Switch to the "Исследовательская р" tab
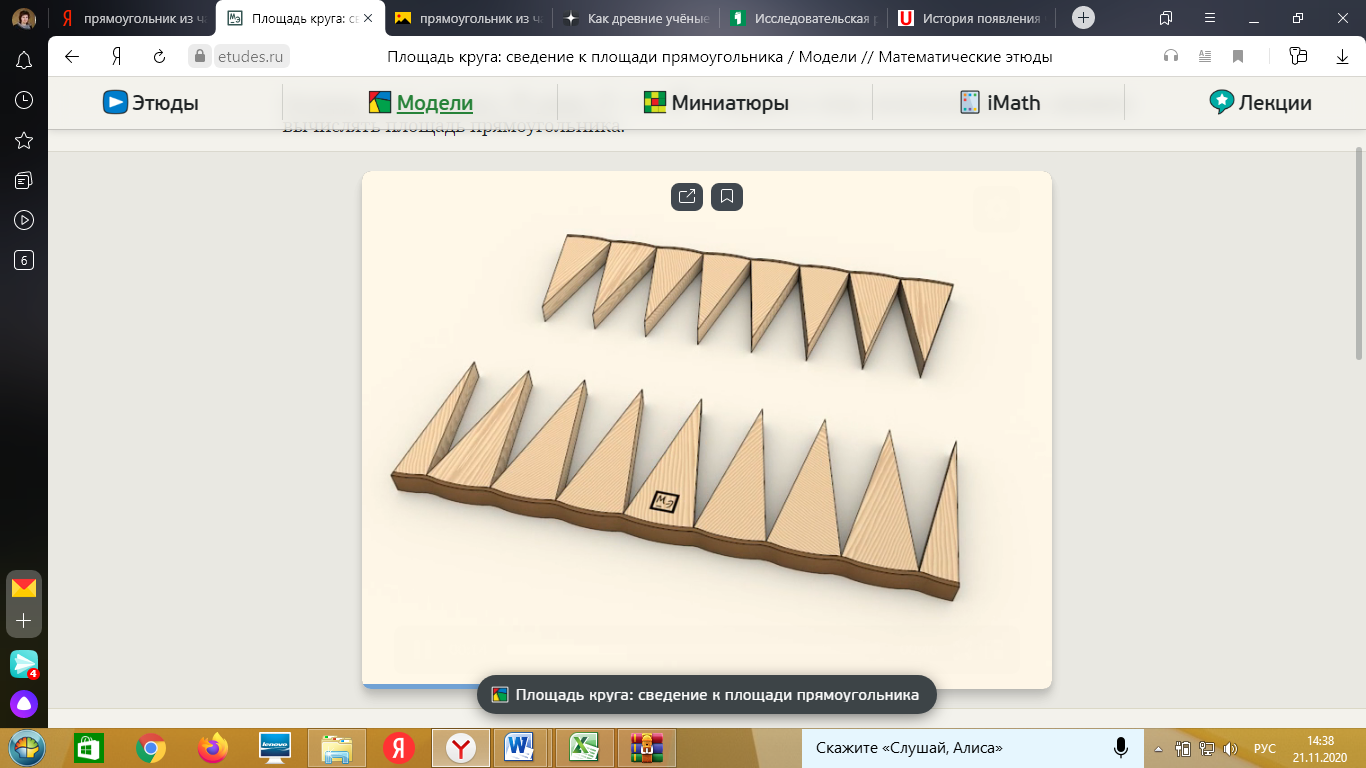 pyautogui.click(x=804, y=18)
